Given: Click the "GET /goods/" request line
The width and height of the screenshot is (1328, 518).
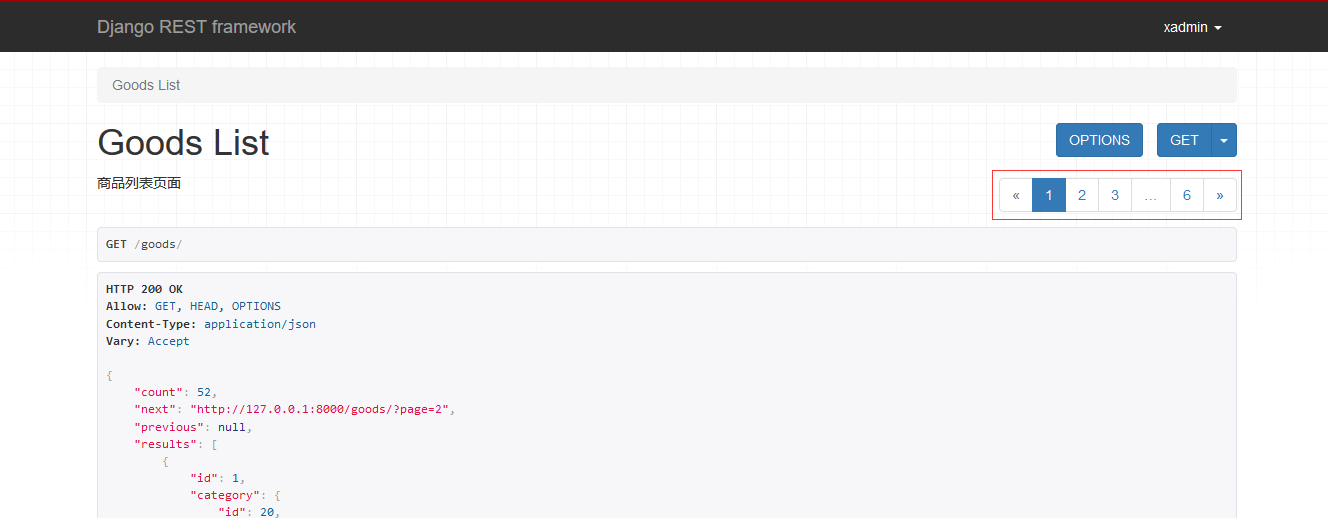Looking at the screenshot, I should click(x=144, y=244).
